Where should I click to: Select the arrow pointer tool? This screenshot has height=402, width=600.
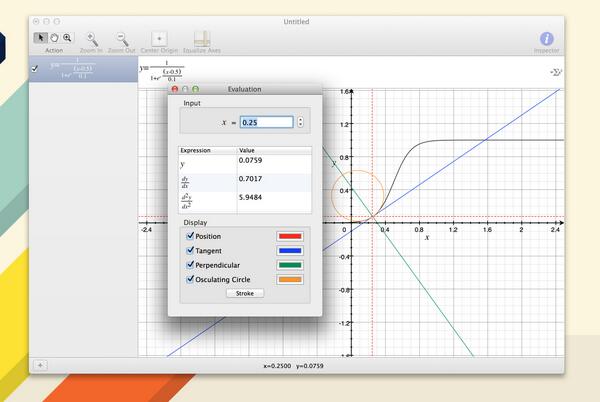(x=40, y=37)
